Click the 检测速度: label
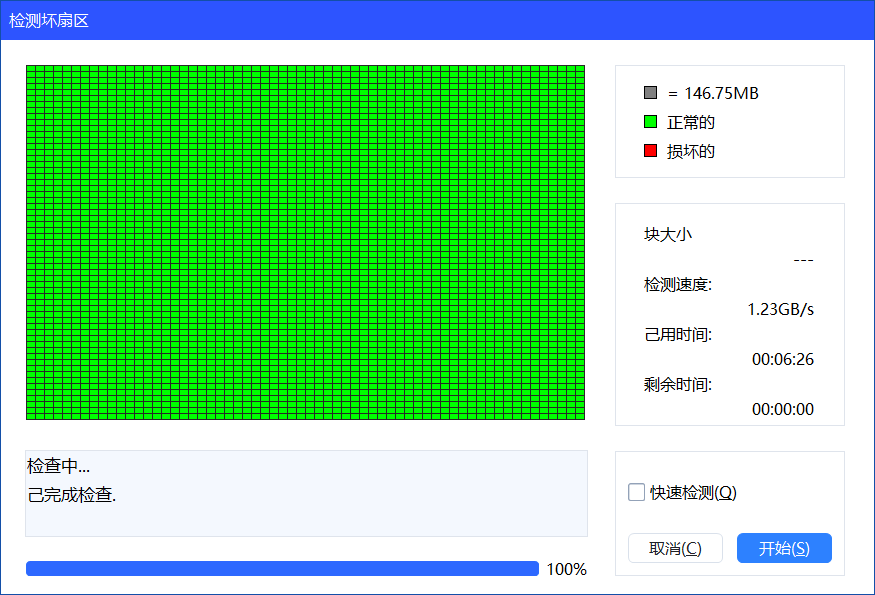This screenshot has width=875, height=595. tap(678, 285)
